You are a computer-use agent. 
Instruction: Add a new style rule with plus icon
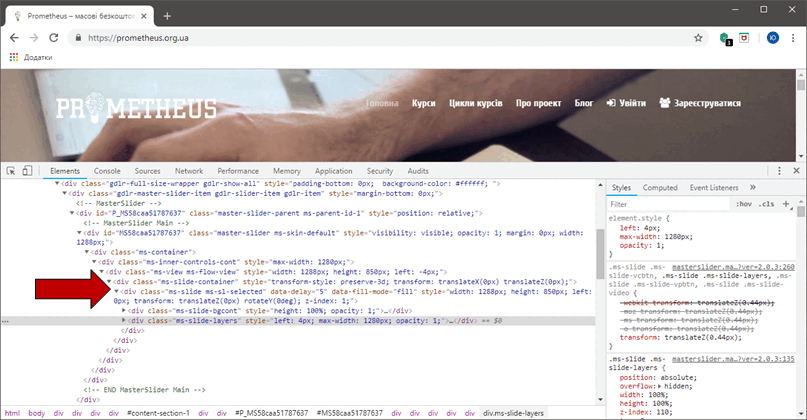[786, 204]
